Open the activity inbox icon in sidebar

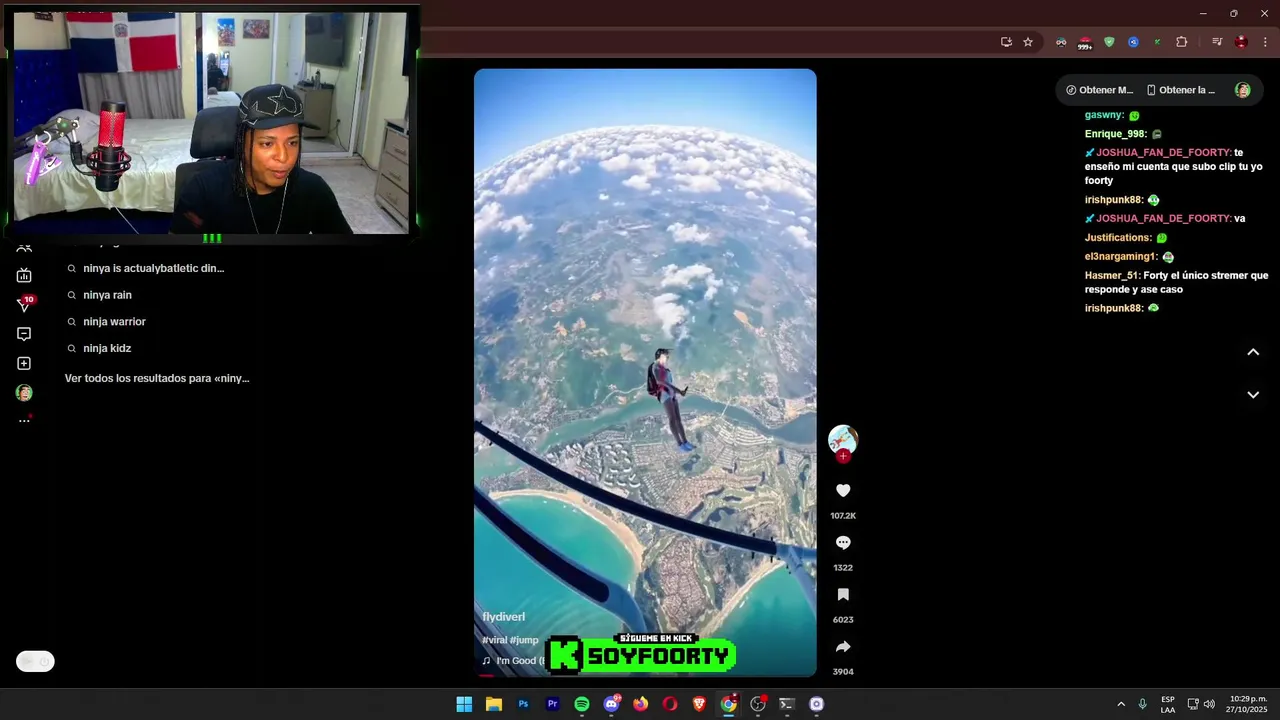[24, 334]
